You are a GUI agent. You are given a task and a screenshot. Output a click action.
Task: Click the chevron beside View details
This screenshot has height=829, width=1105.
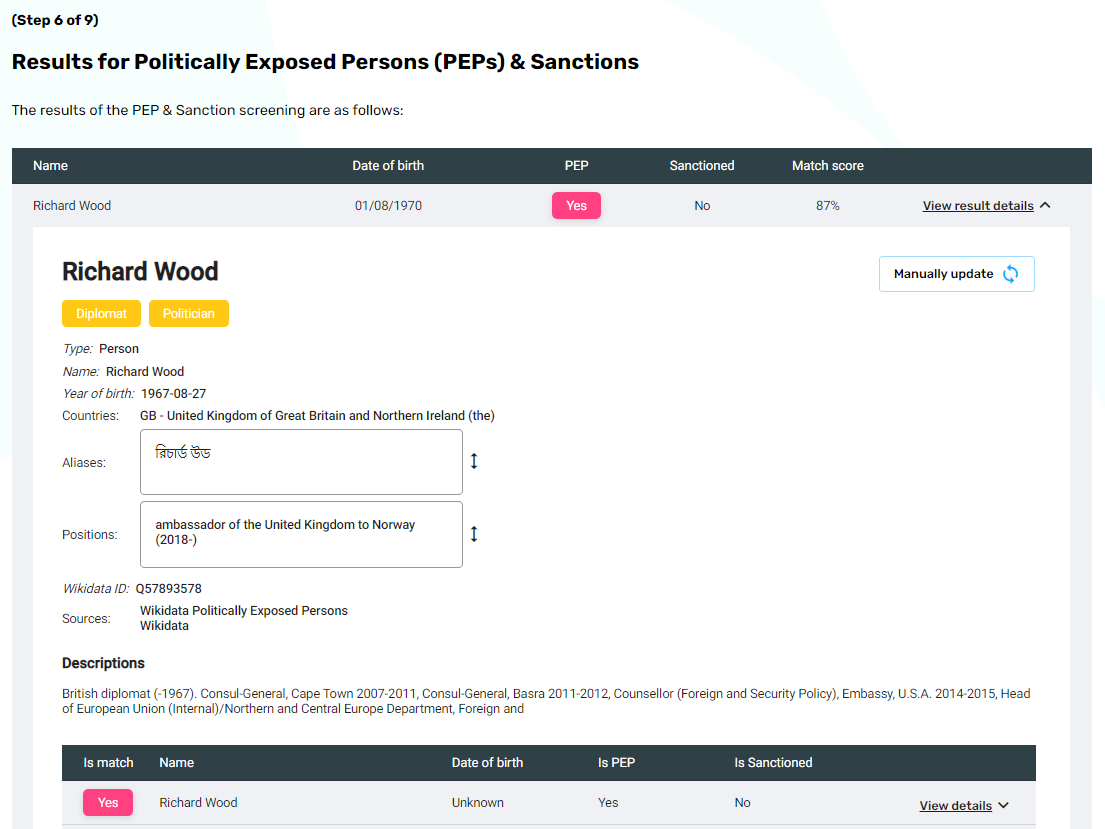(1004, 806)
